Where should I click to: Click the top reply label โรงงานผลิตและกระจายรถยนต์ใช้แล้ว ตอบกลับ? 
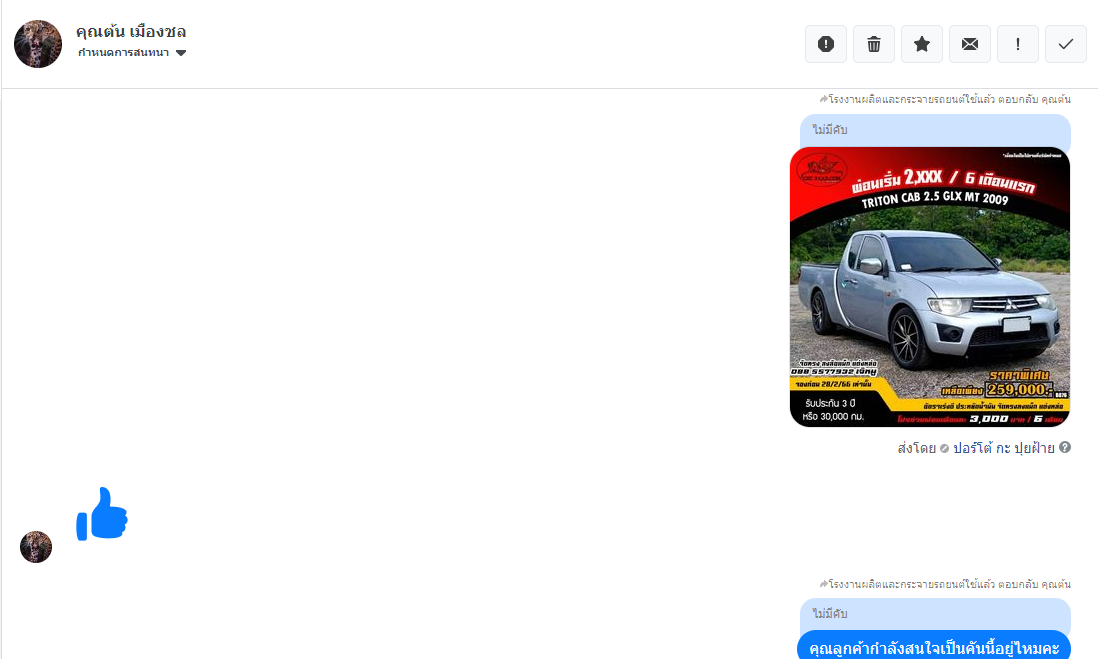point(945,99)
